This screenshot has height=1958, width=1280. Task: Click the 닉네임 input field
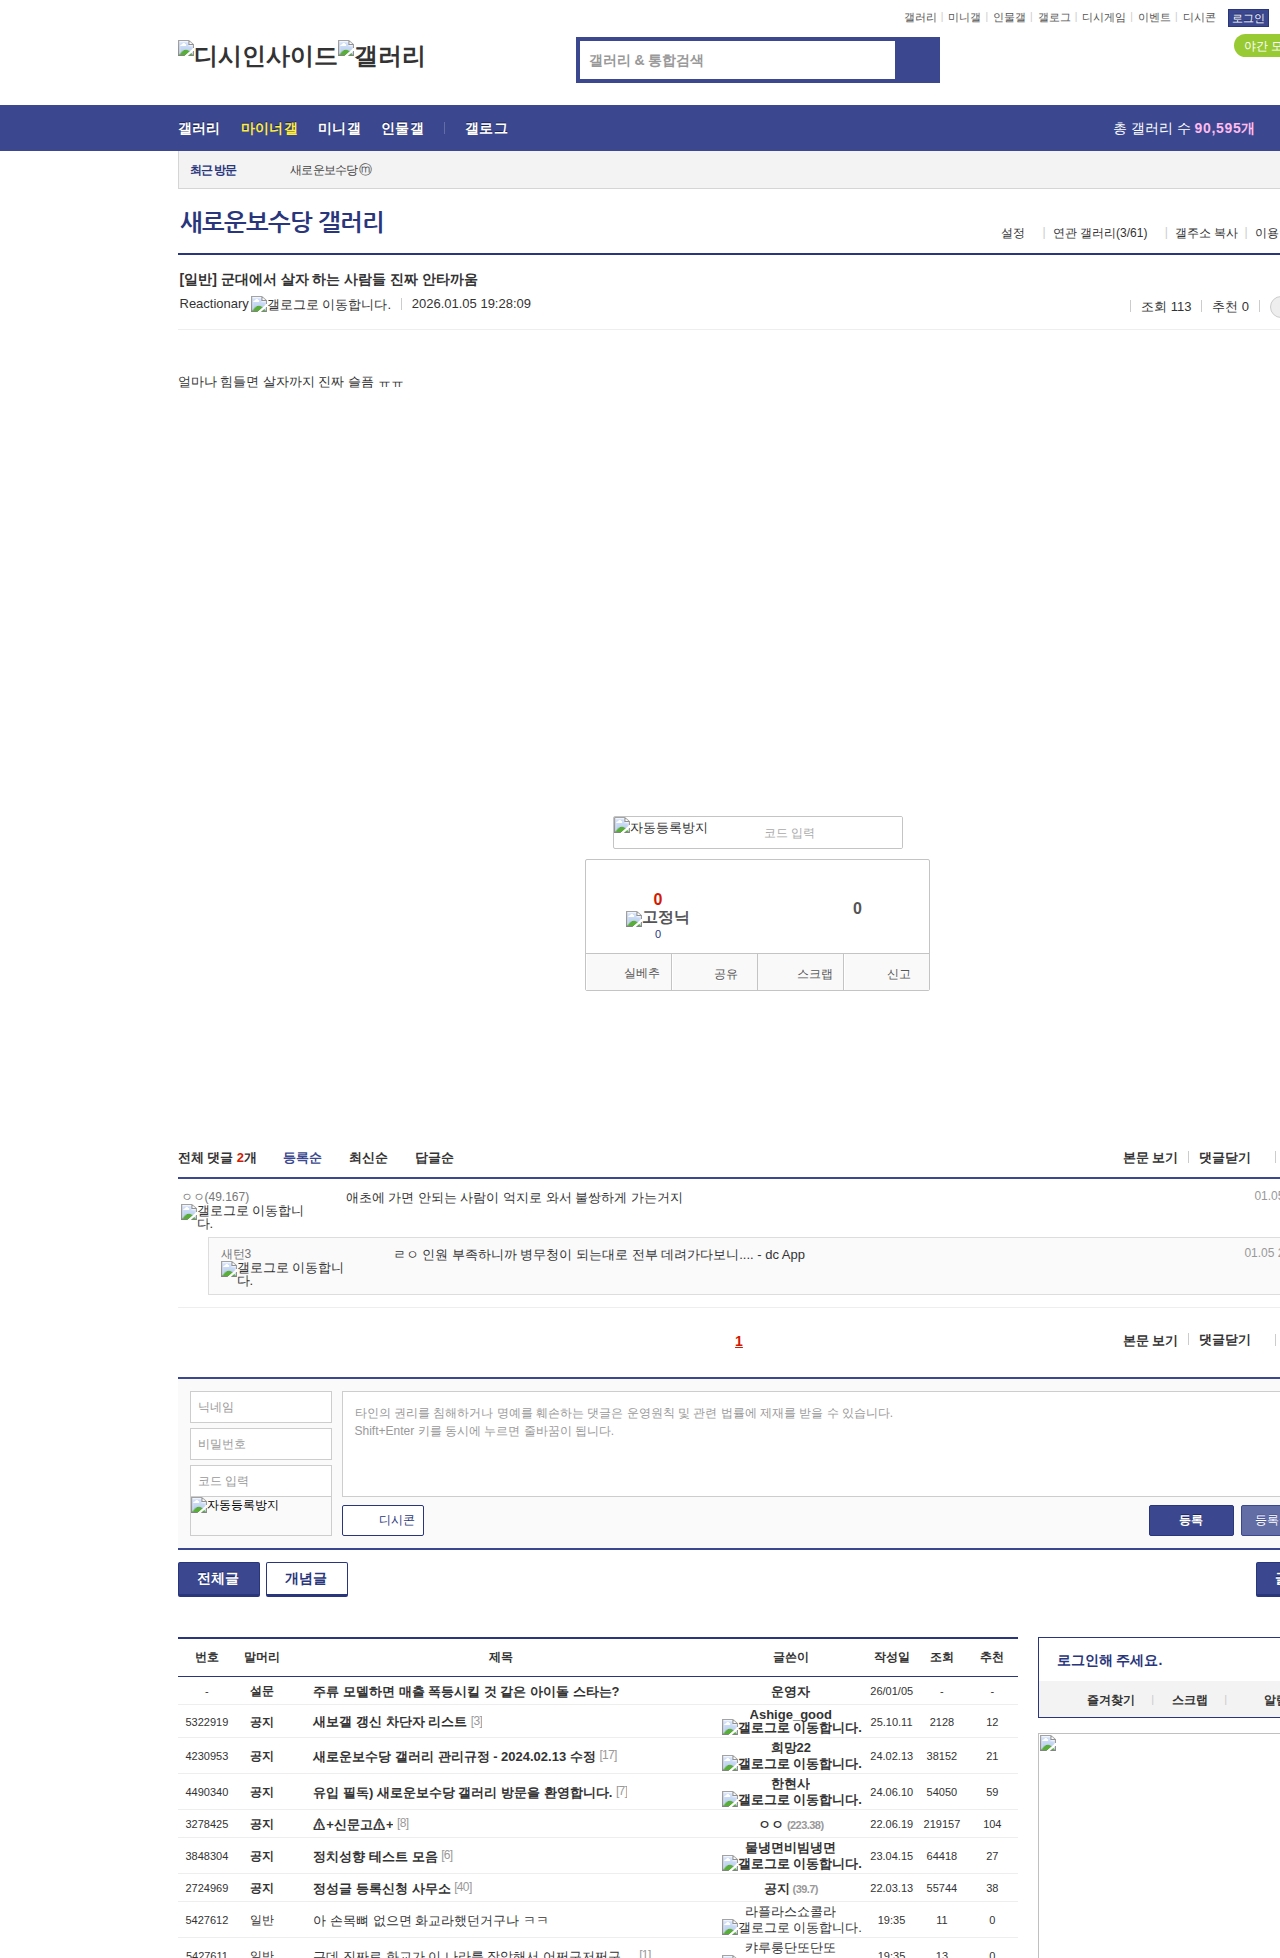click(x=261, y=1407)
